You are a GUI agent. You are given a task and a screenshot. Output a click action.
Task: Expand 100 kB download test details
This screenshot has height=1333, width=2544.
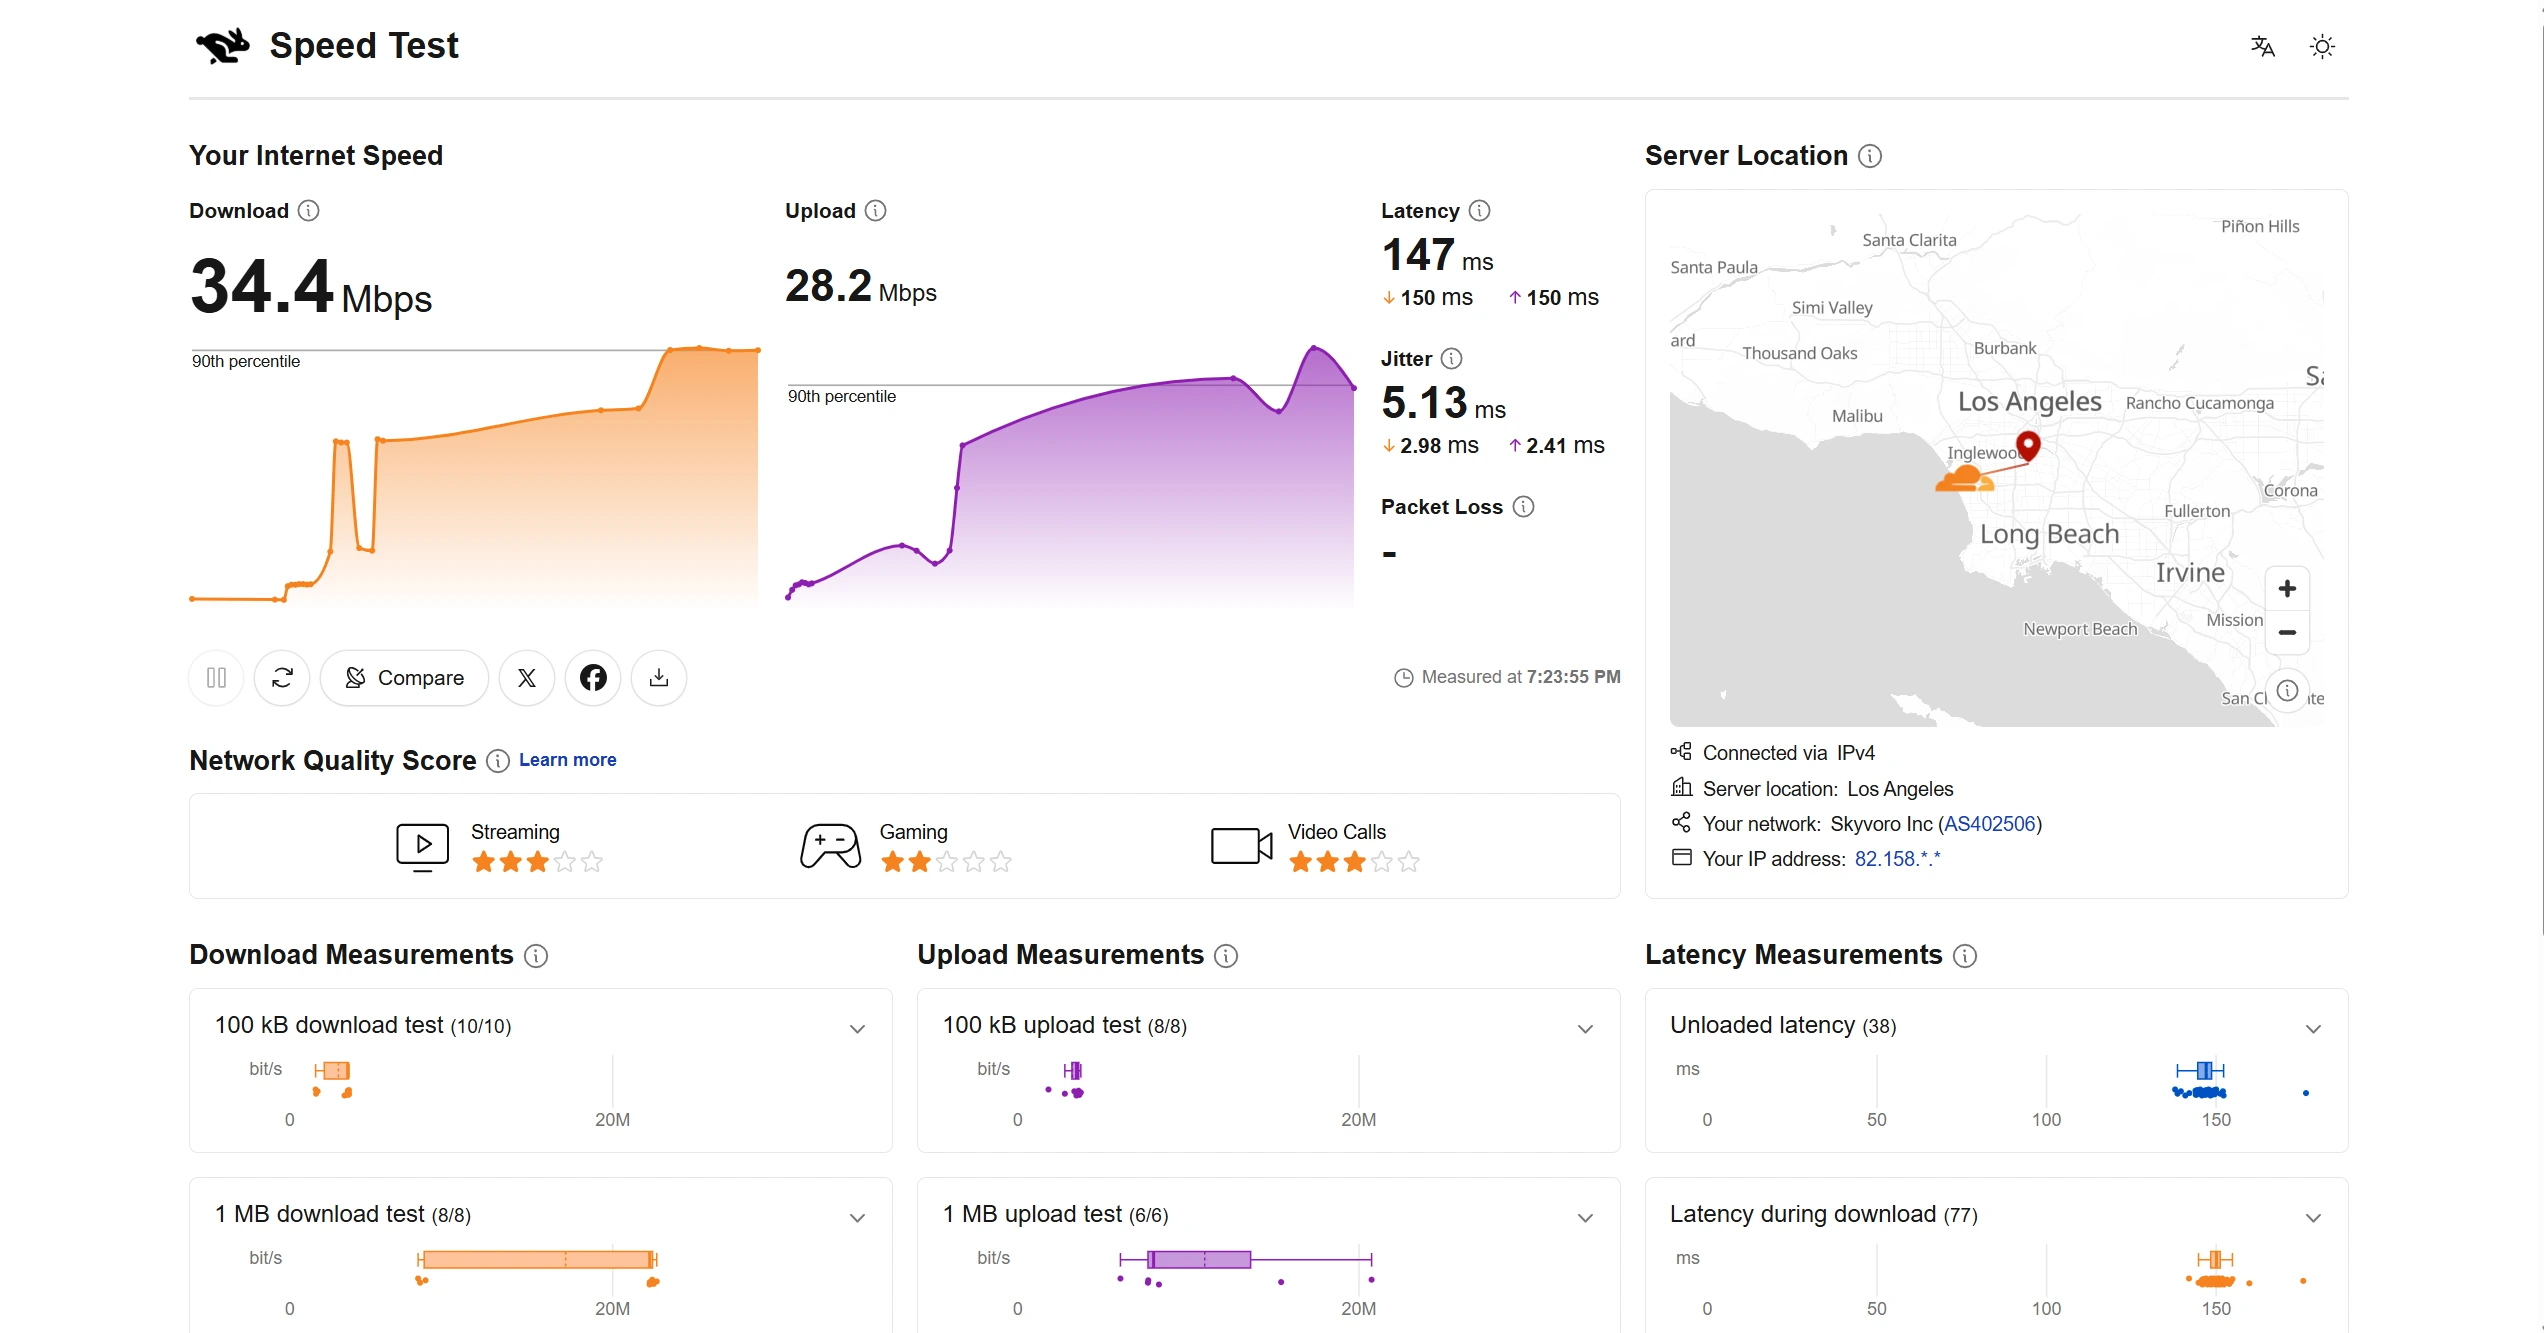857,1029
